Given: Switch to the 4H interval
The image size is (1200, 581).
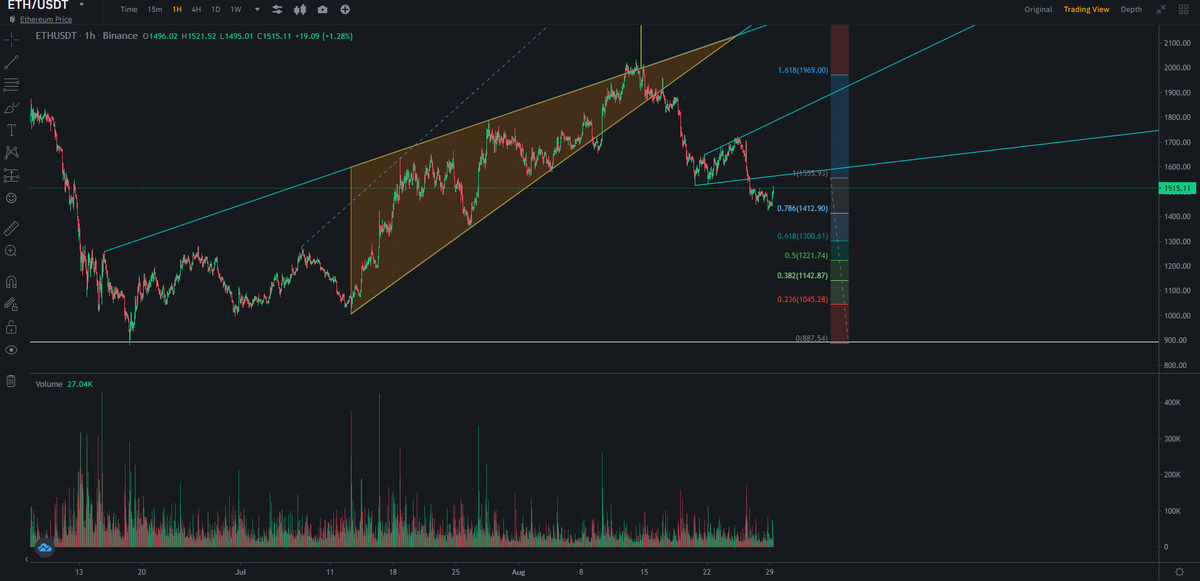Looking at the screenshot, I should pos(196,9).
